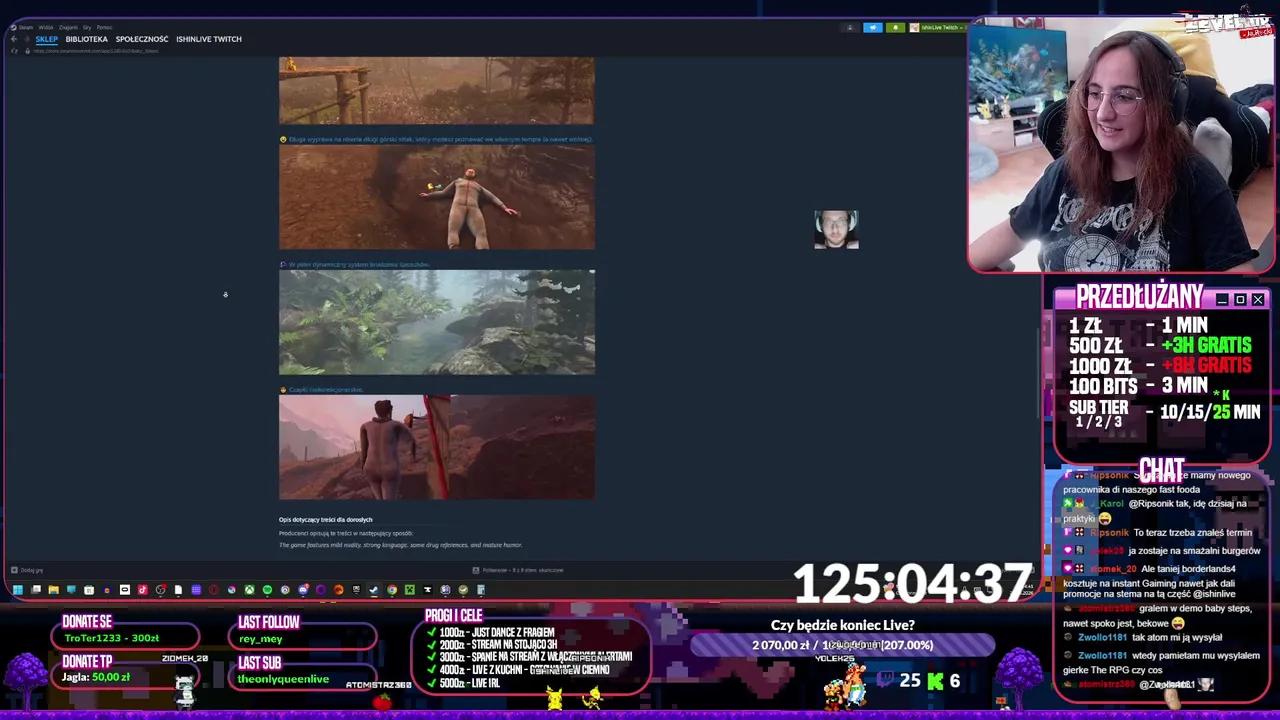Open Discord with the notification badge

point(303,590)
